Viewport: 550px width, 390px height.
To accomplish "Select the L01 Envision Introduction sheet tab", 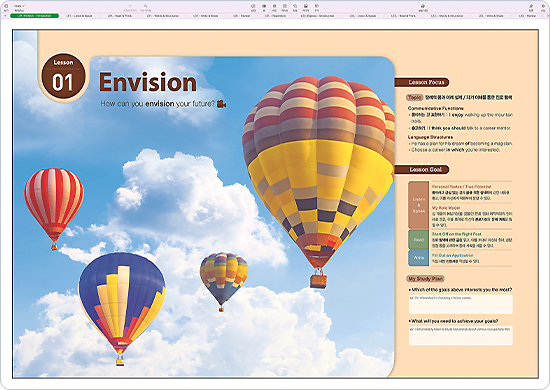I will point(34,16).
